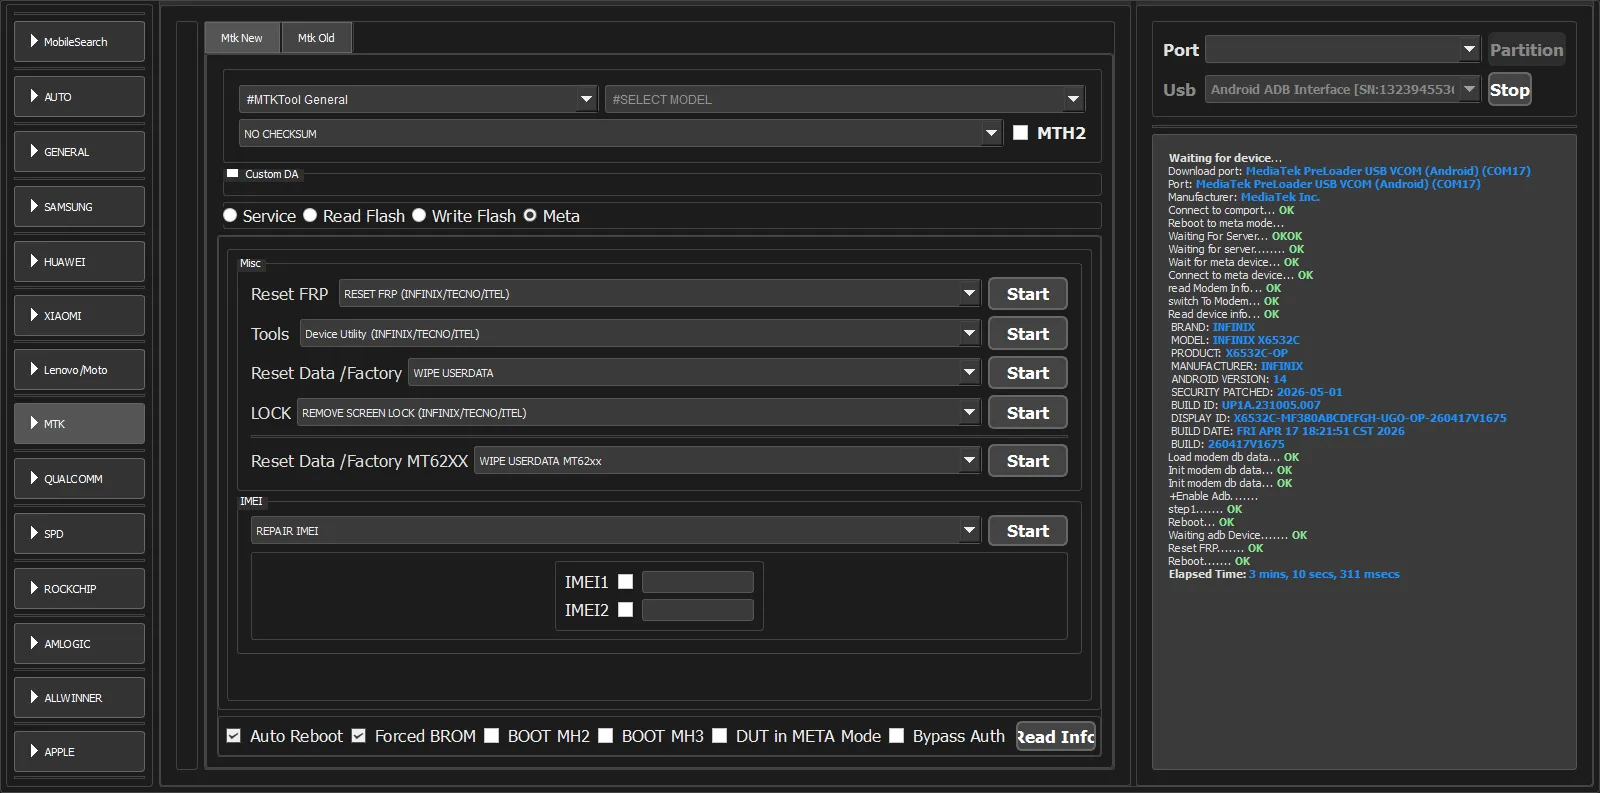Image resolution: width=1600 pixels, height=793 pixels.
Task: Click the BUILD ID UP1A.231005.007 log line
Action: click(1246, 405)
